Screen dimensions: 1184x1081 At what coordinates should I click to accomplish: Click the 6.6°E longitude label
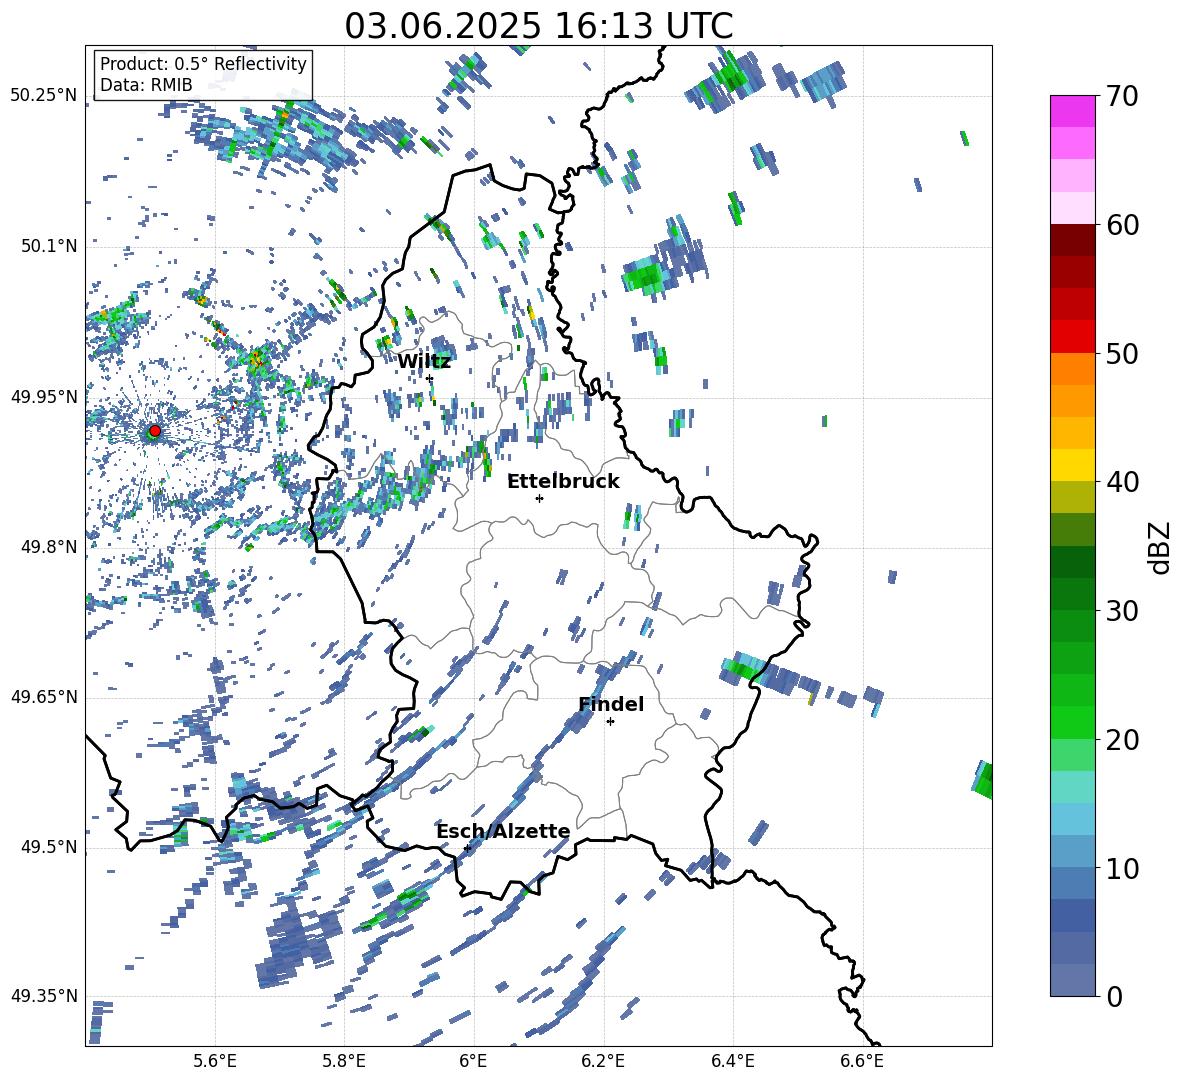pos(862,1061)
